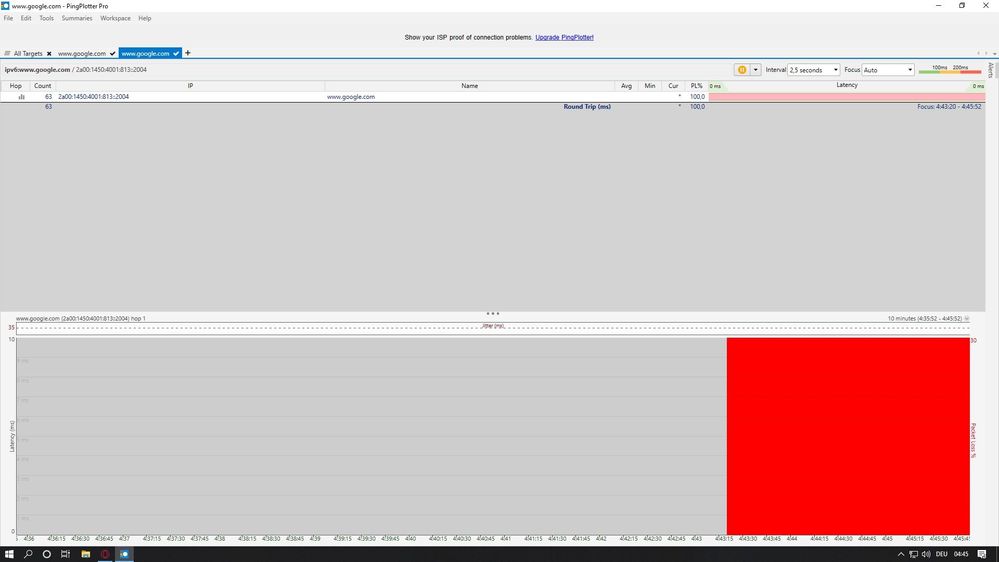Open the Windows Start menu
999x562 pixels.
(9, 554)
